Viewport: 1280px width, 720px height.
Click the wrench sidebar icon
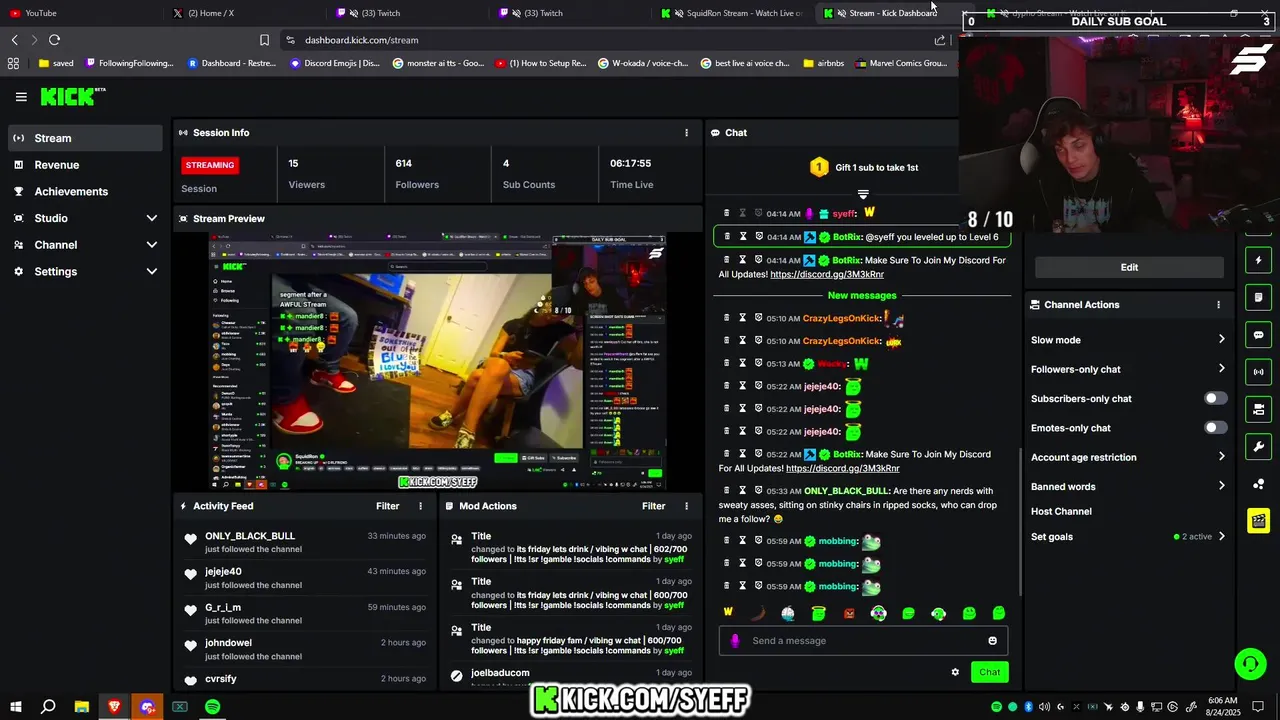pos(1259,446)
